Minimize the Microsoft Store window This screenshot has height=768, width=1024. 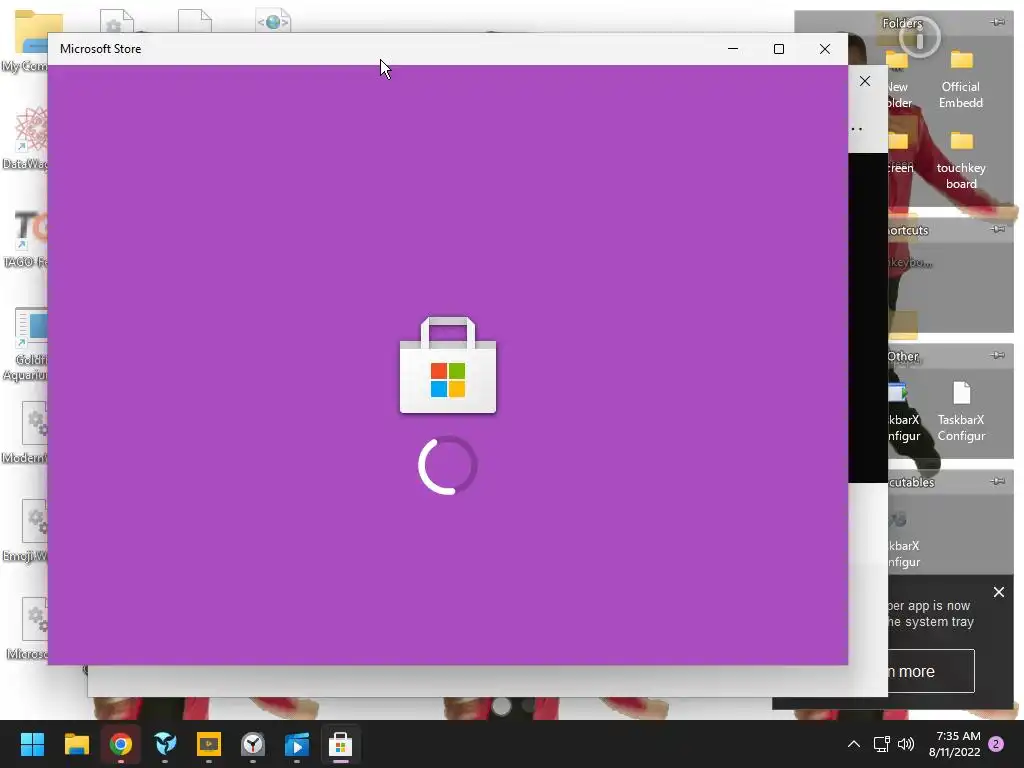point(733,49)
